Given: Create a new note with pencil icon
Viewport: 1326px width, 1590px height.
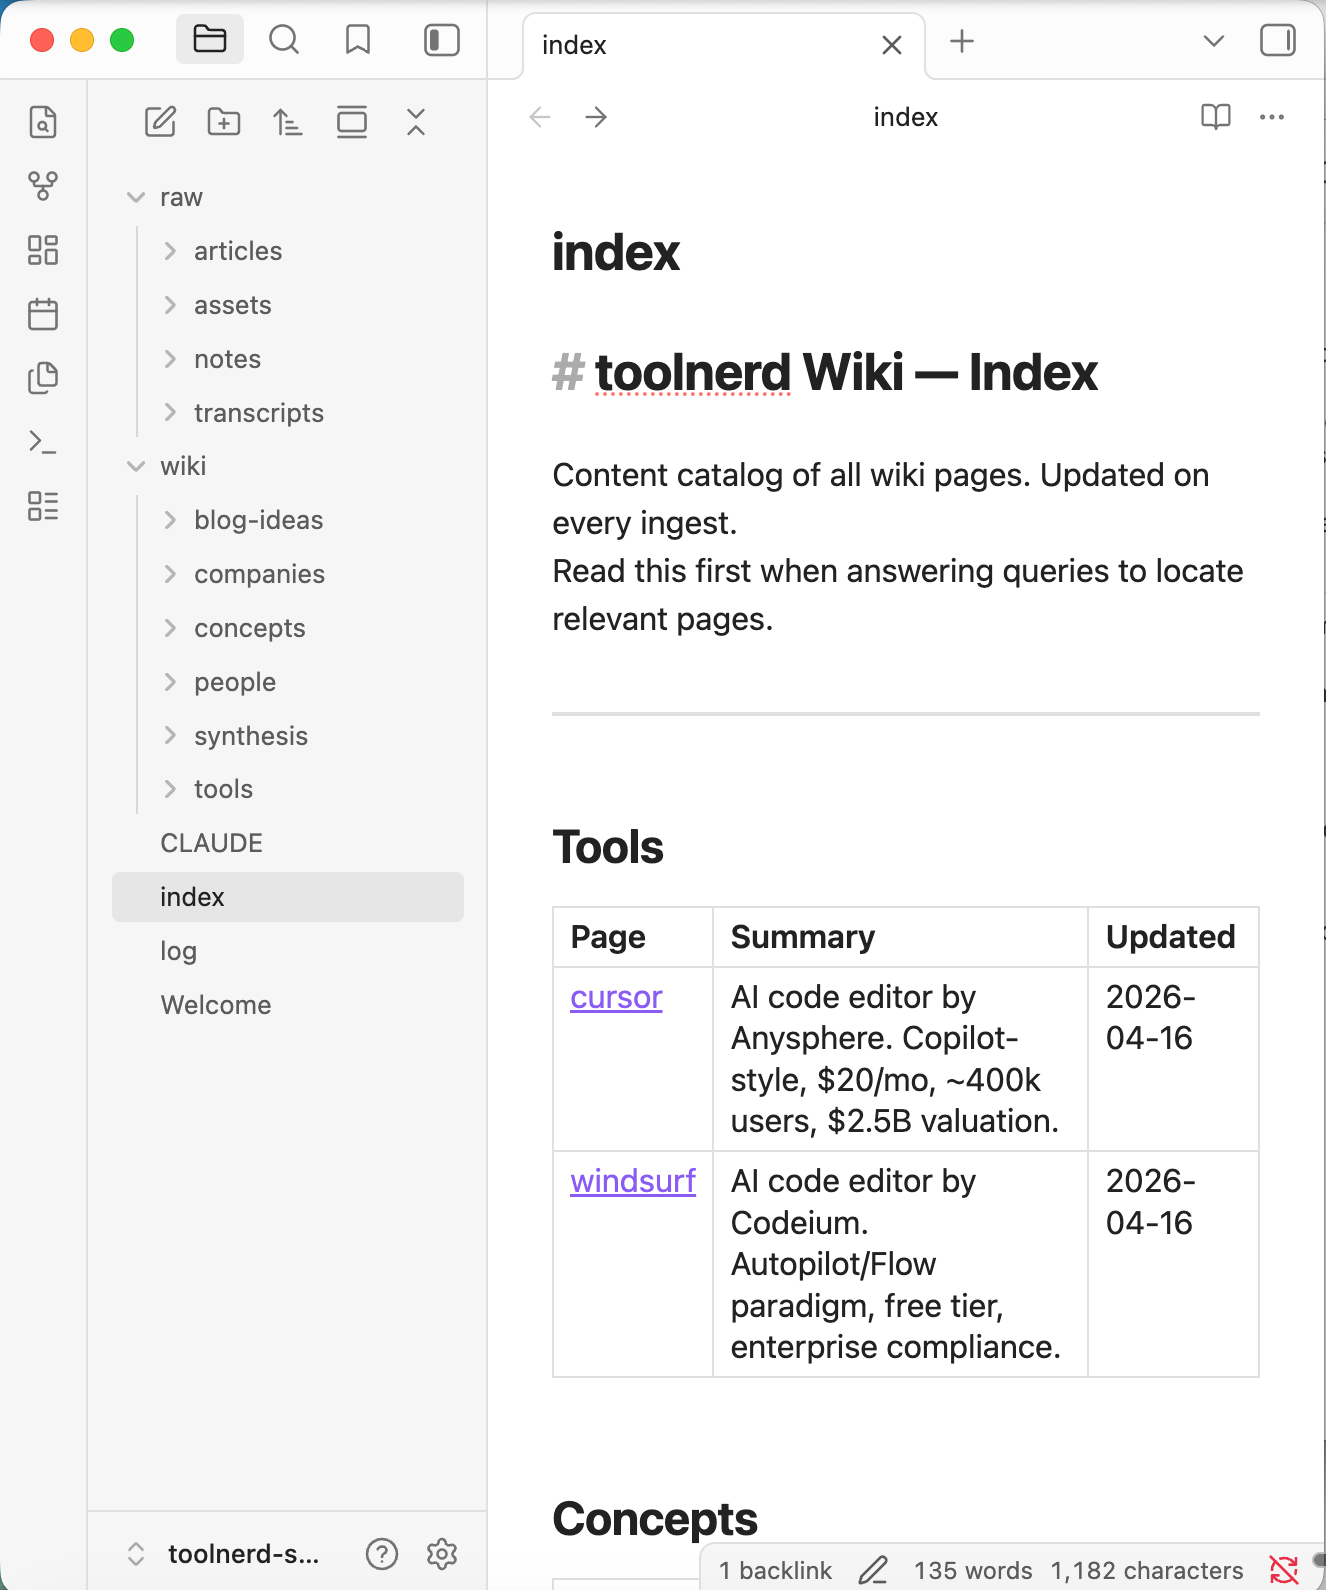Looking at the screenshot, I should (x=160, y=122).
